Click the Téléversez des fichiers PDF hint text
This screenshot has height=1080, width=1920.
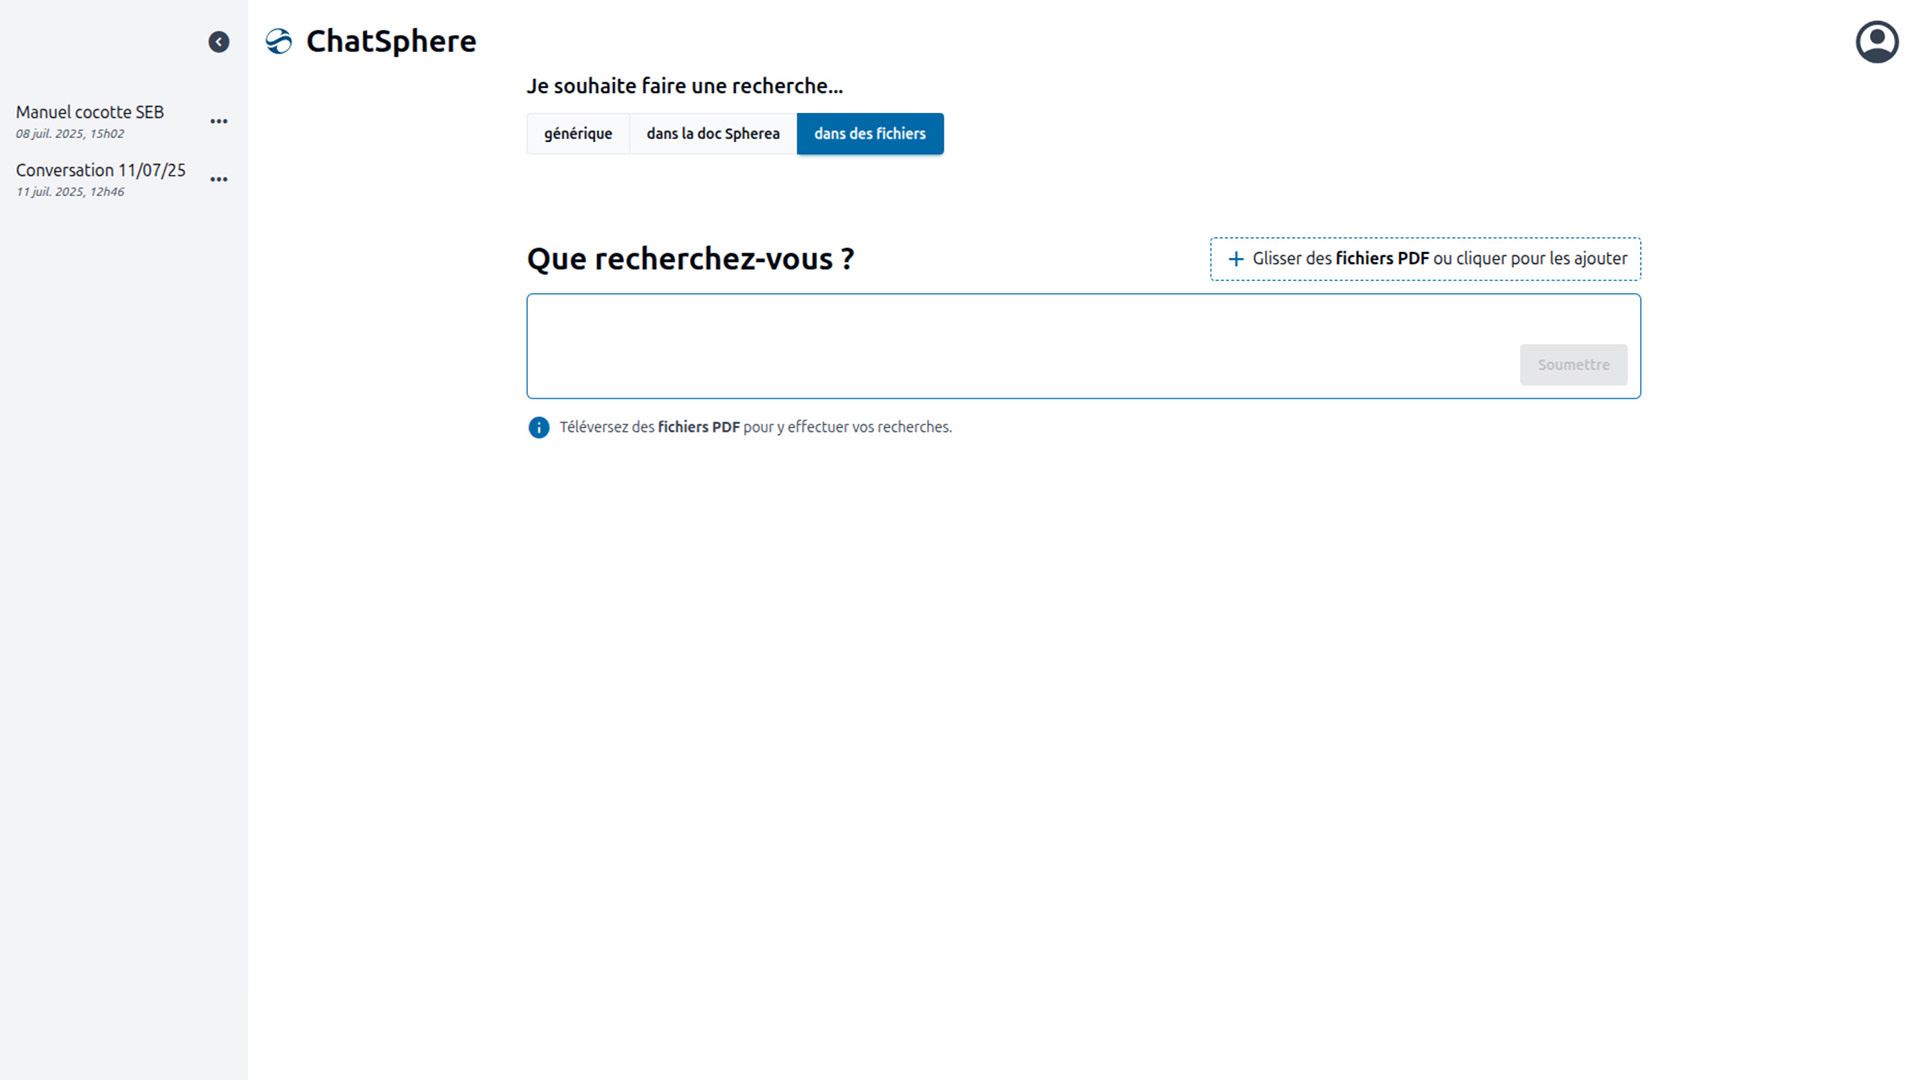[x=755, y=427]
